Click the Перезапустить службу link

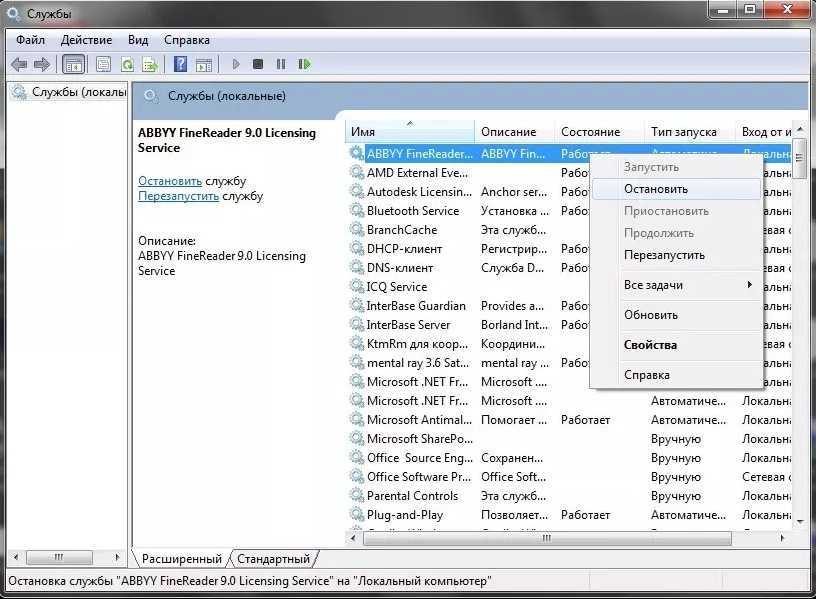click(178, 196)
